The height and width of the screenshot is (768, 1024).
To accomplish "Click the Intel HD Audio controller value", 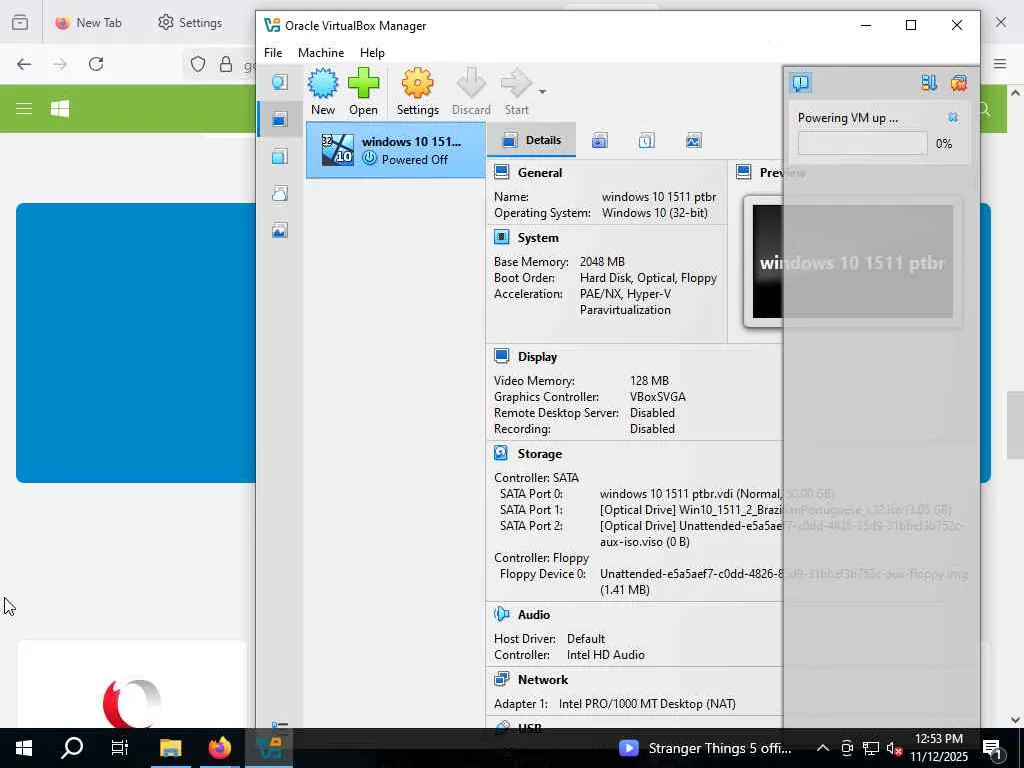I will click(x=605, y=654).
